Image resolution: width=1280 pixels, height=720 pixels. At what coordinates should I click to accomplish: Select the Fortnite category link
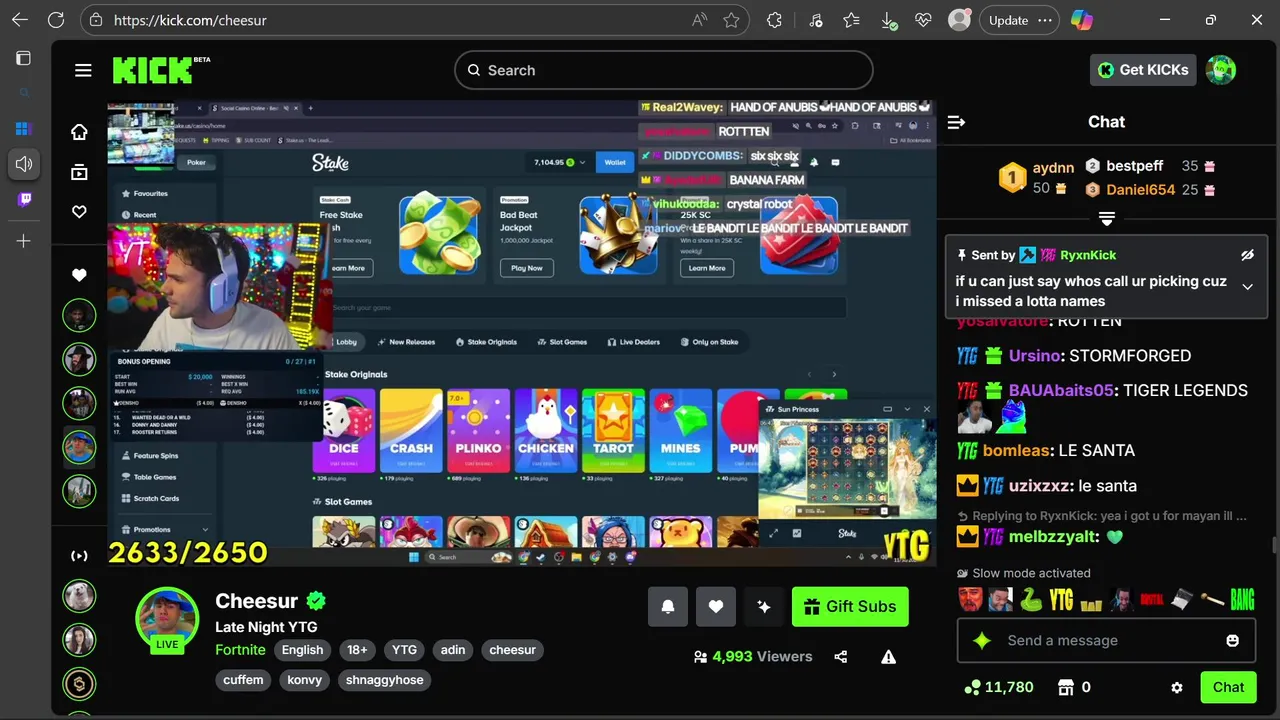click(x=240, y=650)
